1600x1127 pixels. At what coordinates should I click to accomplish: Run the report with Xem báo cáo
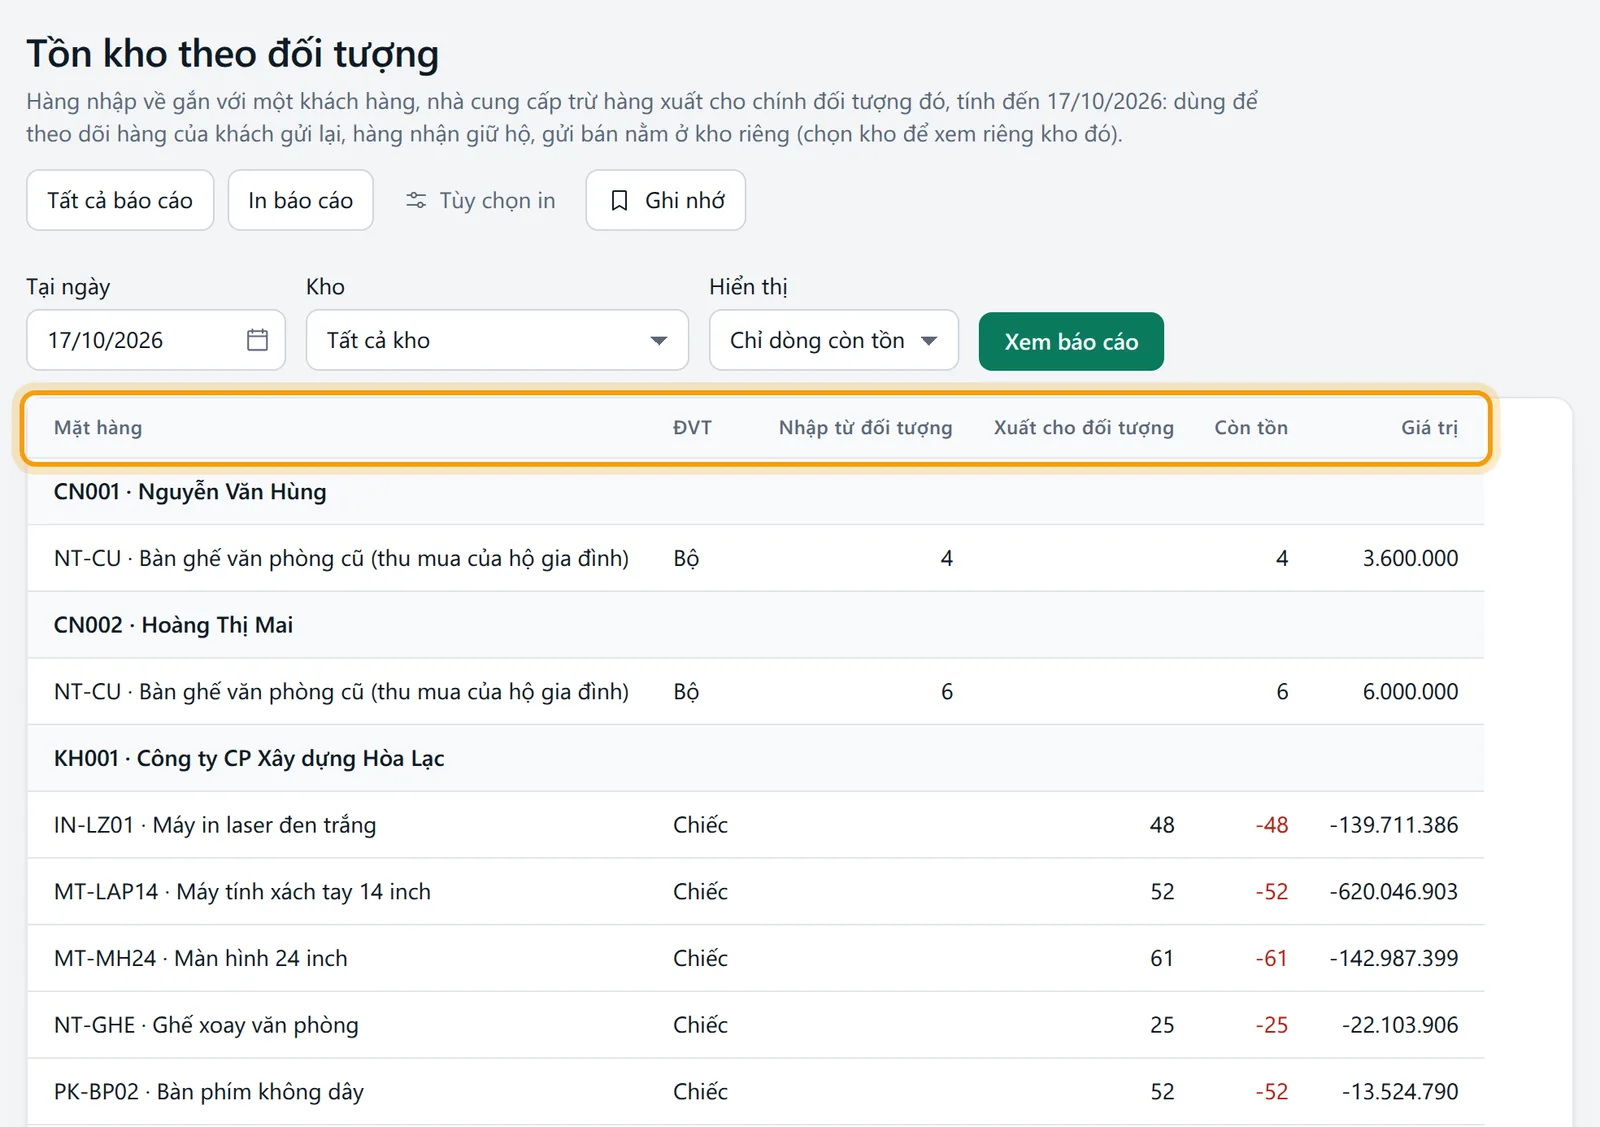point(1071,341)
